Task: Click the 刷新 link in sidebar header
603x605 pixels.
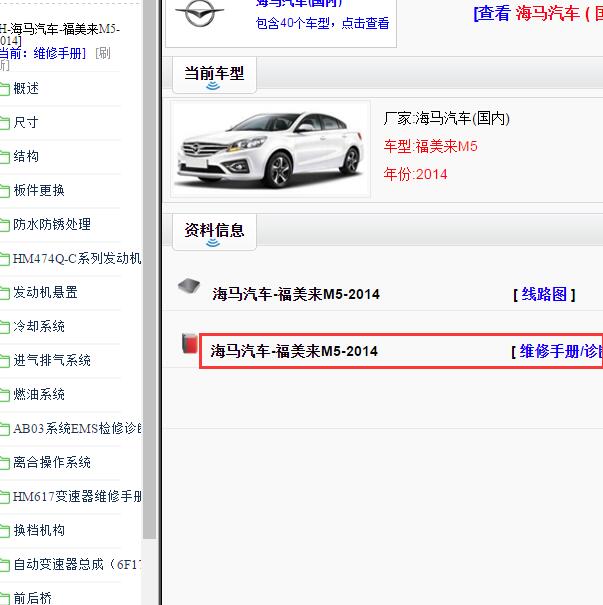Action: [x=103, y=53]
